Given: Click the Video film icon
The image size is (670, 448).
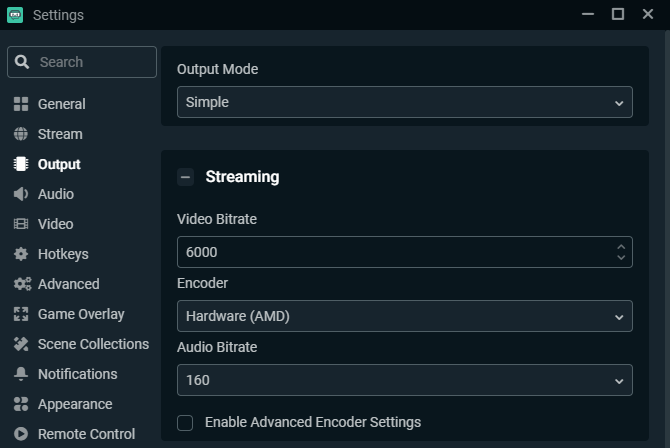Looking at the screenshot, I should 21,224.
